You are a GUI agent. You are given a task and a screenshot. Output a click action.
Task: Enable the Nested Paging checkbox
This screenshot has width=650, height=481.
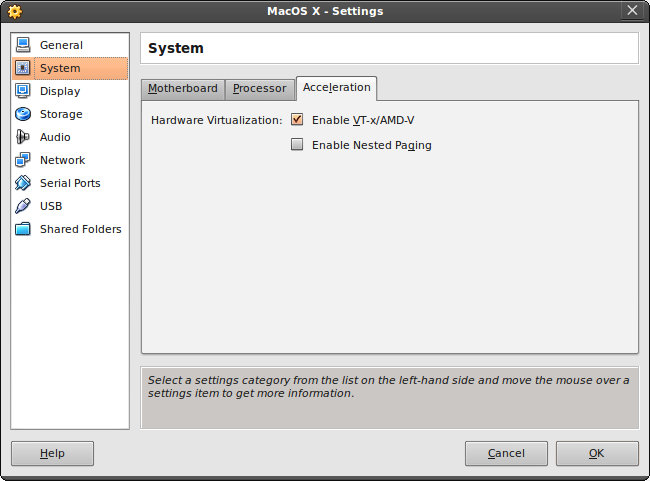pyautogui.click(x=297, y=145)
